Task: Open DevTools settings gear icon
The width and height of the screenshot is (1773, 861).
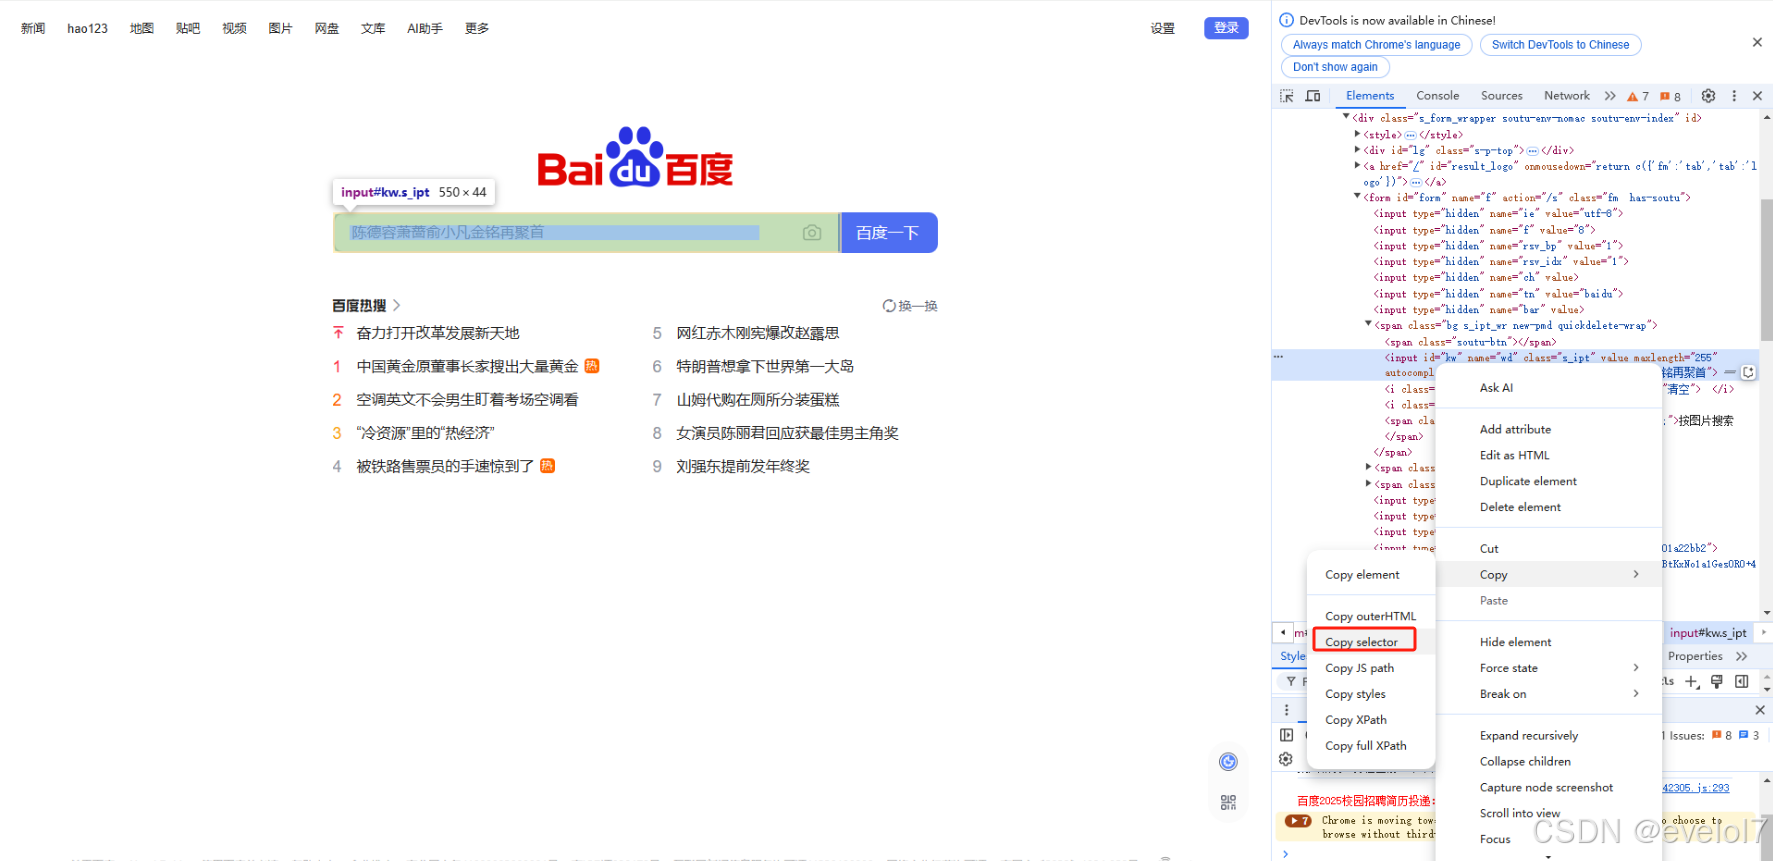Action: (x=1708, y=96)
